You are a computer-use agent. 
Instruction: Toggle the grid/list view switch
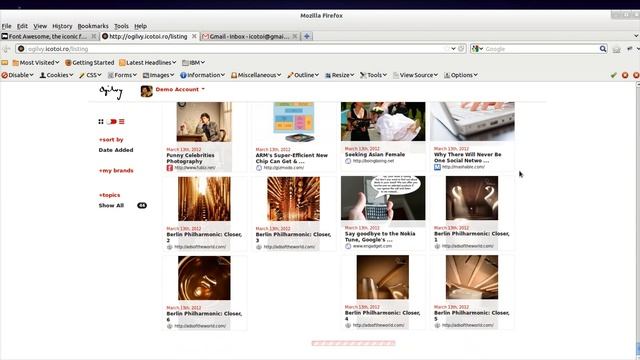click(111, 122)
